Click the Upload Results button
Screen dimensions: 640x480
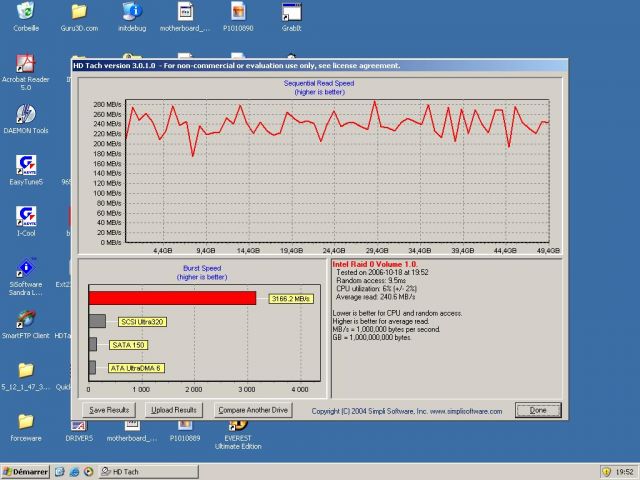click(174, 410)
